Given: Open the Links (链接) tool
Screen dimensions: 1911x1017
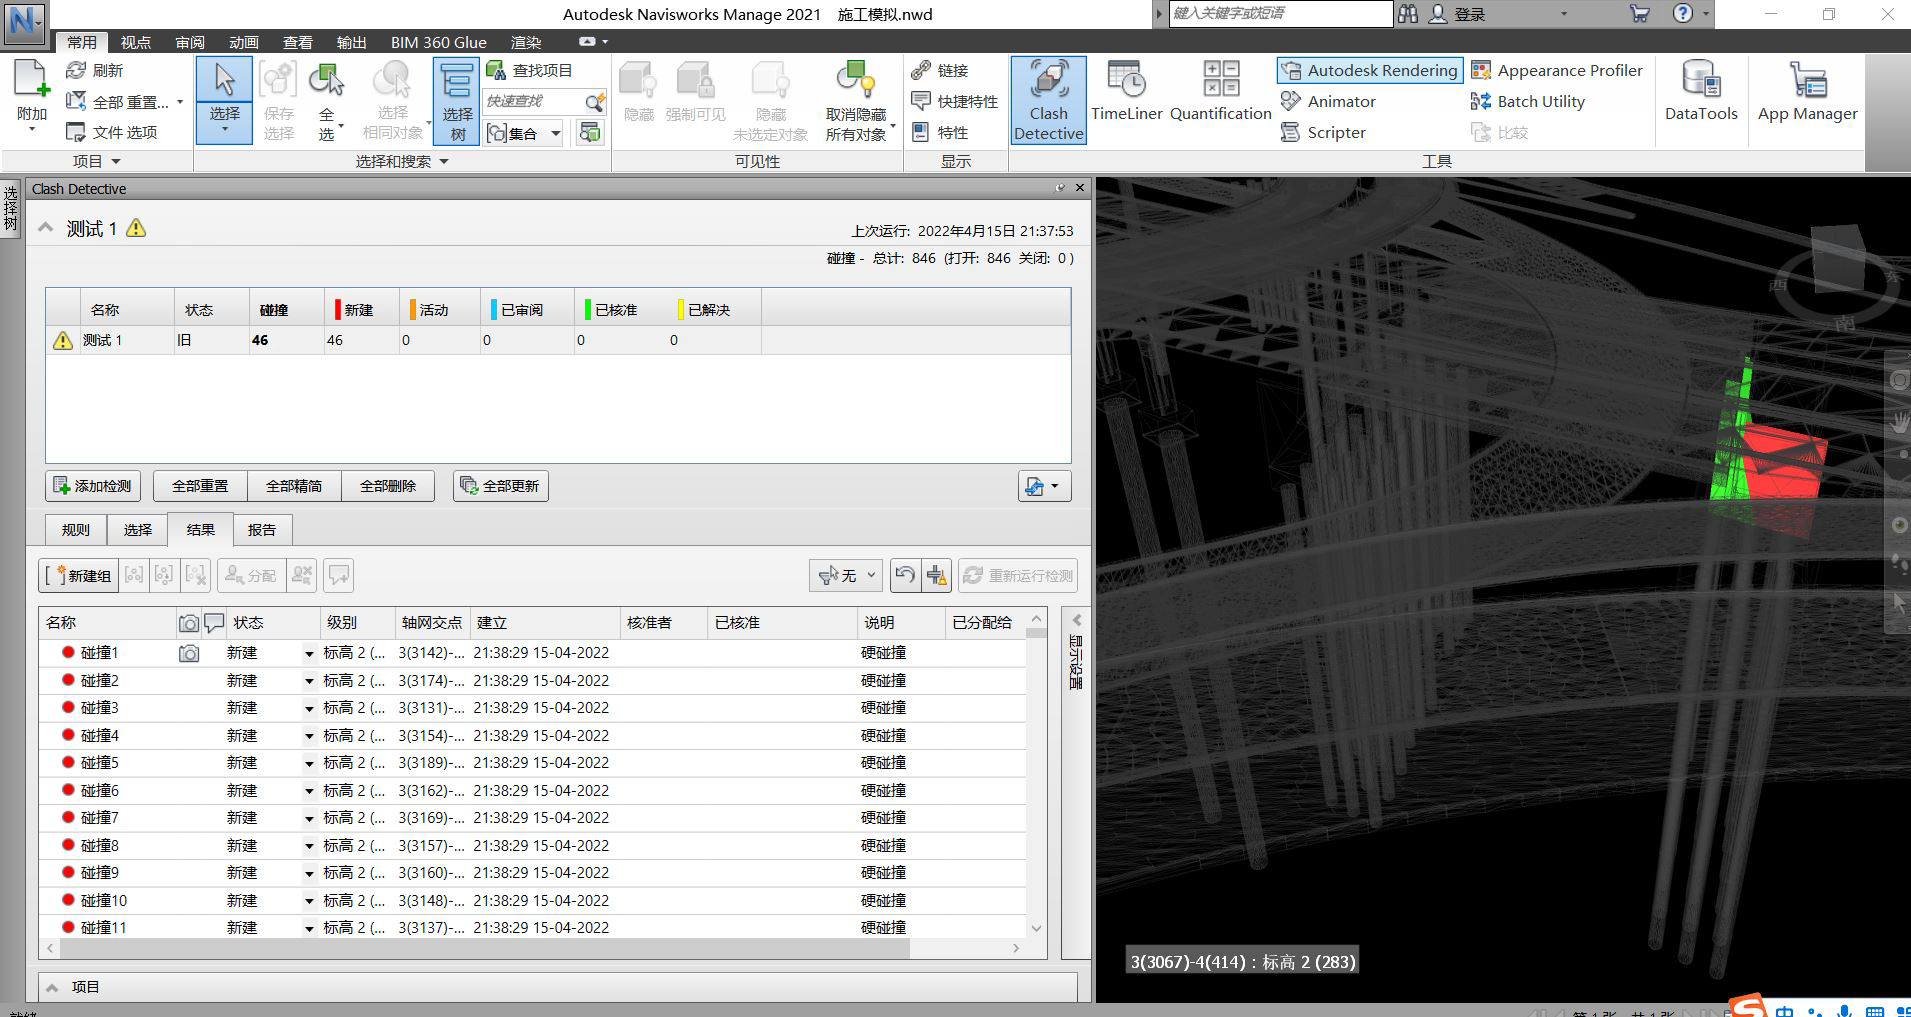Looking at the screenshot, I should [940, 70].
